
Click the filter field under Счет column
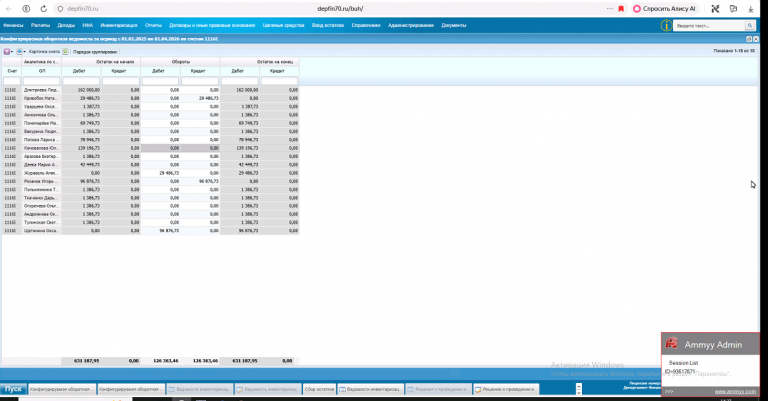12,81
